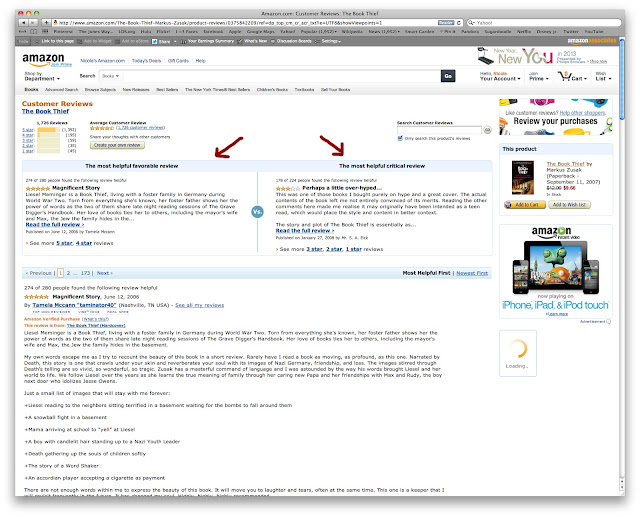Click the Safari forward navigation arrow
This screenshot has height=517, width=640.
click(x=33, y=23)
